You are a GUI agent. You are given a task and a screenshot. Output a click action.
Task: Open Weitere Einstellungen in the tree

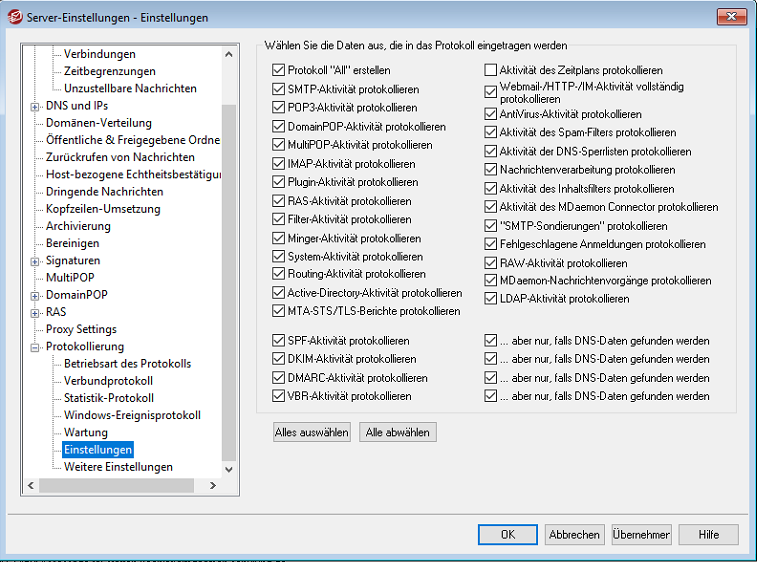(118, 467)
